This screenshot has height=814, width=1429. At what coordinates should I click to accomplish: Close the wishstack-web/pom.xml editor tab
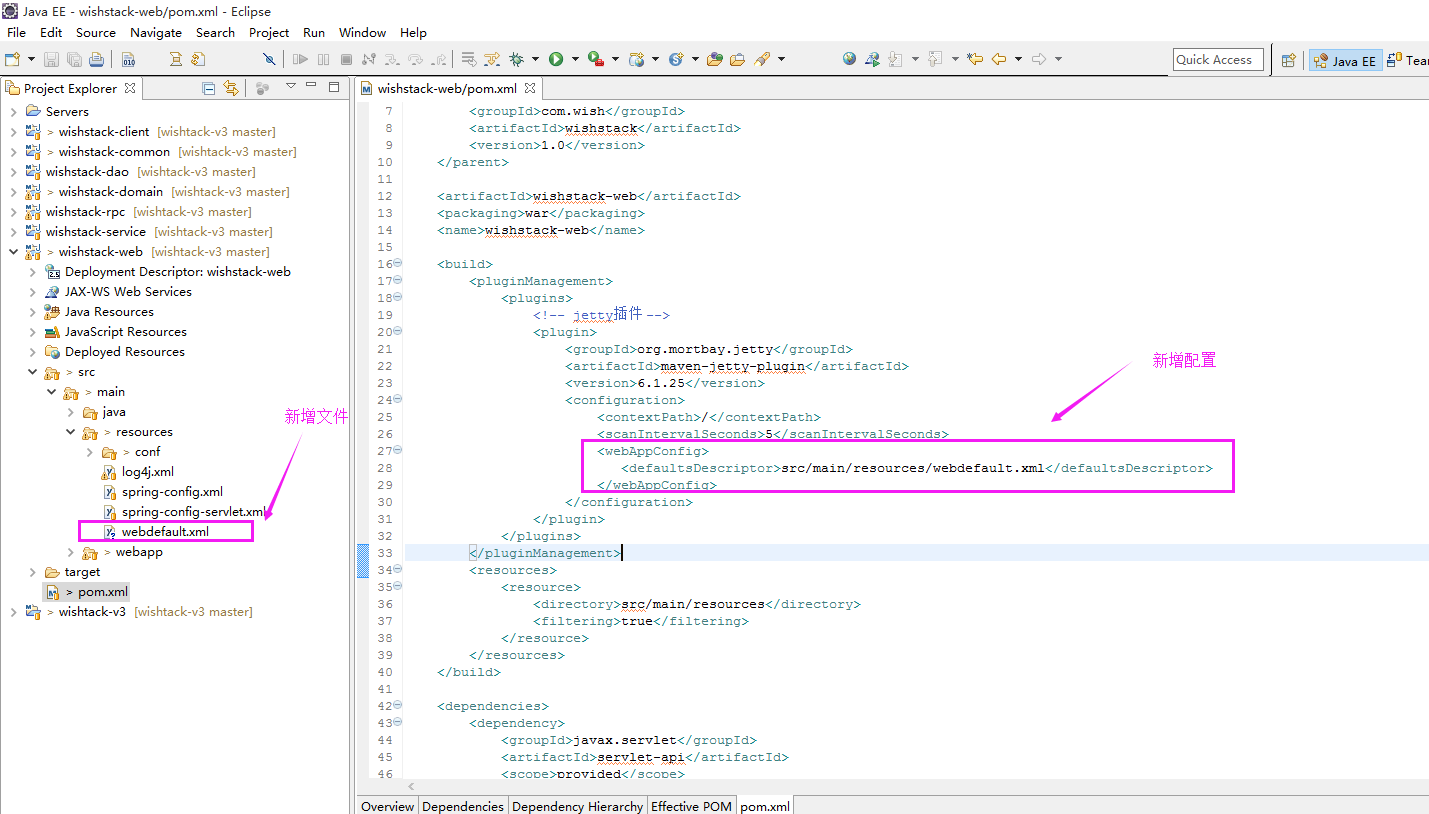[x=530, y=88]
